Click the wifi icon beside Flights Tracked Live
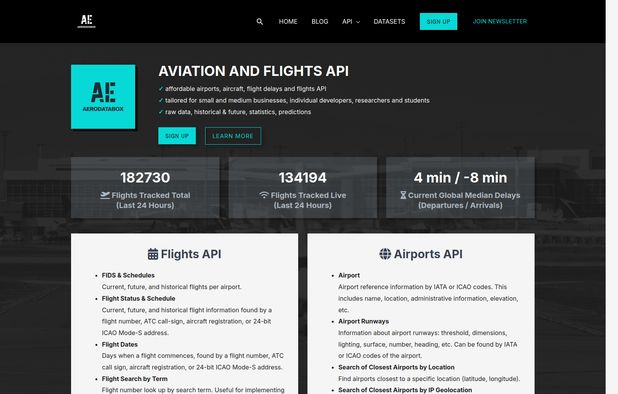This screenshot has width=618, height=394. pos(264,195)
